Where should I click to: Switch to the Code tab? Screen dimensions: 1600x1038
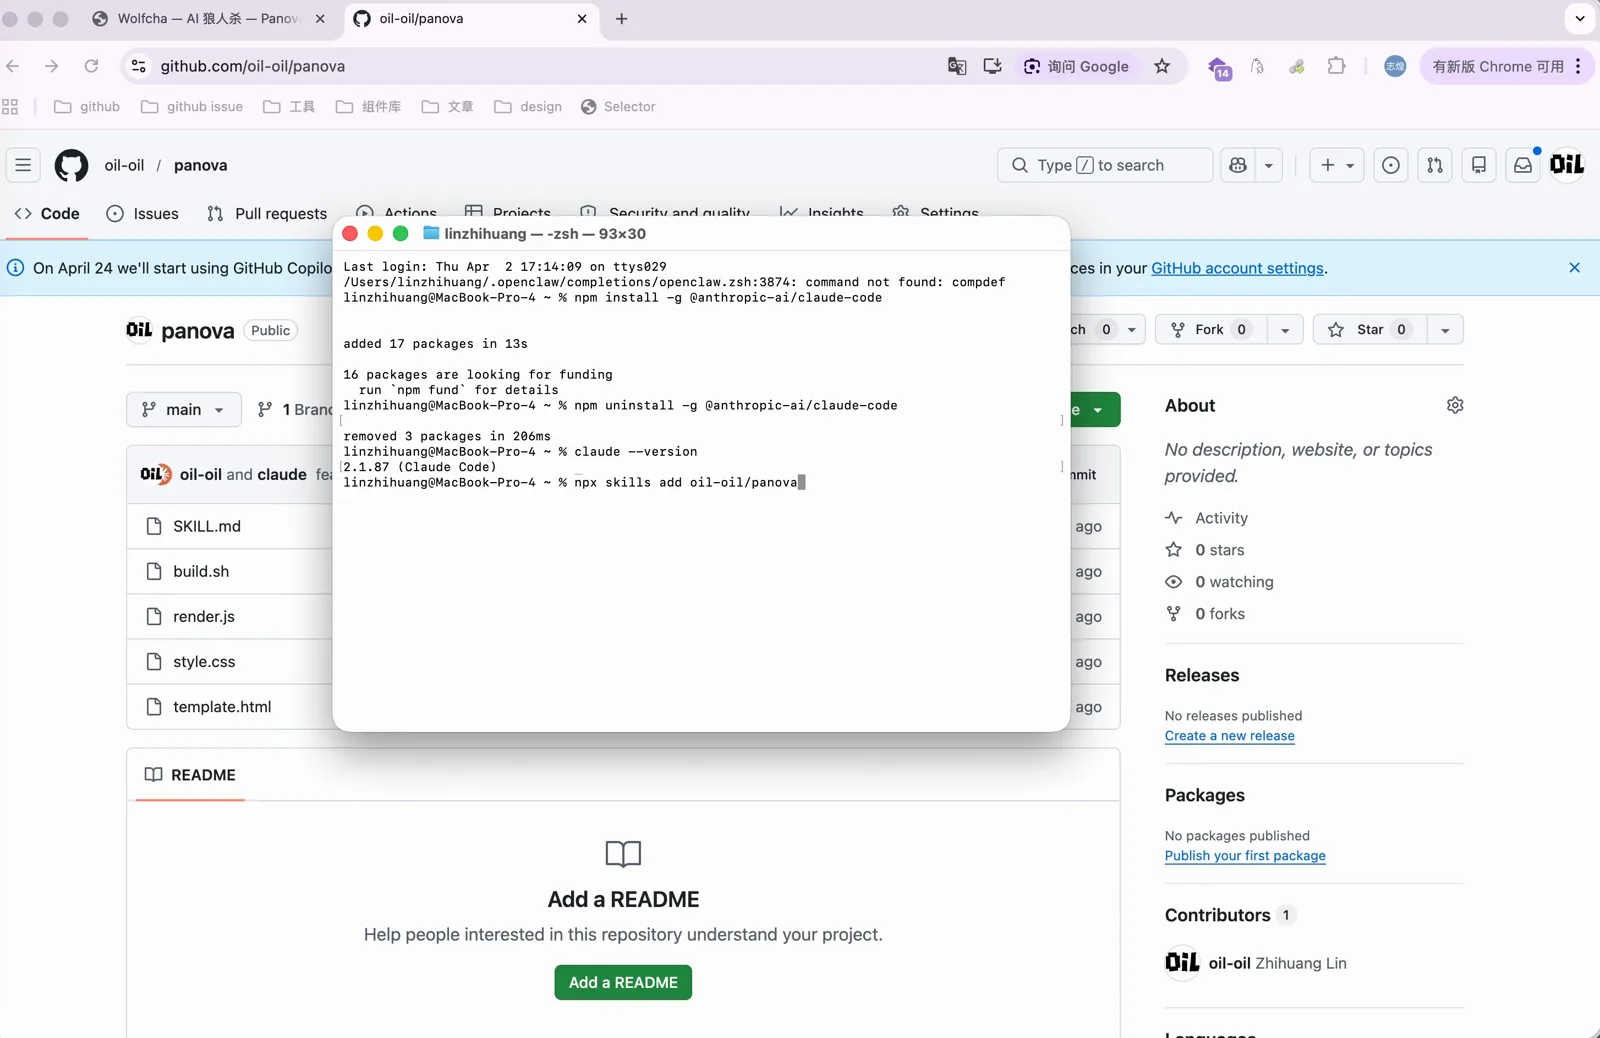click(47, 213)
